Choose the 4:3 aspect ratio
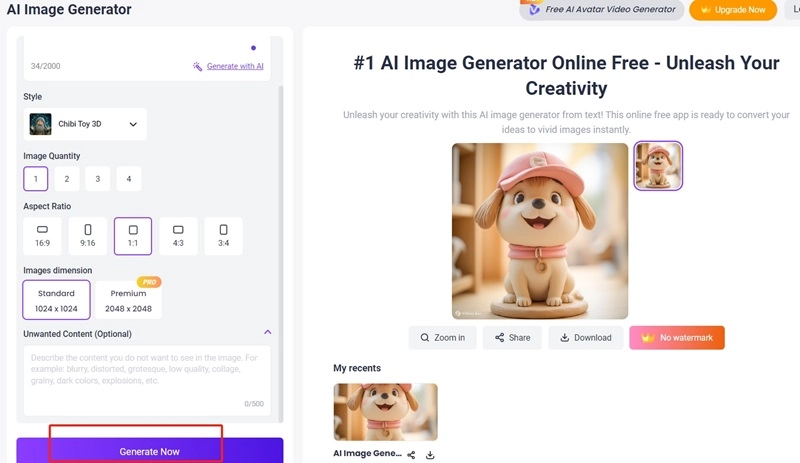The image size is (800, 463). pos(178,236)
